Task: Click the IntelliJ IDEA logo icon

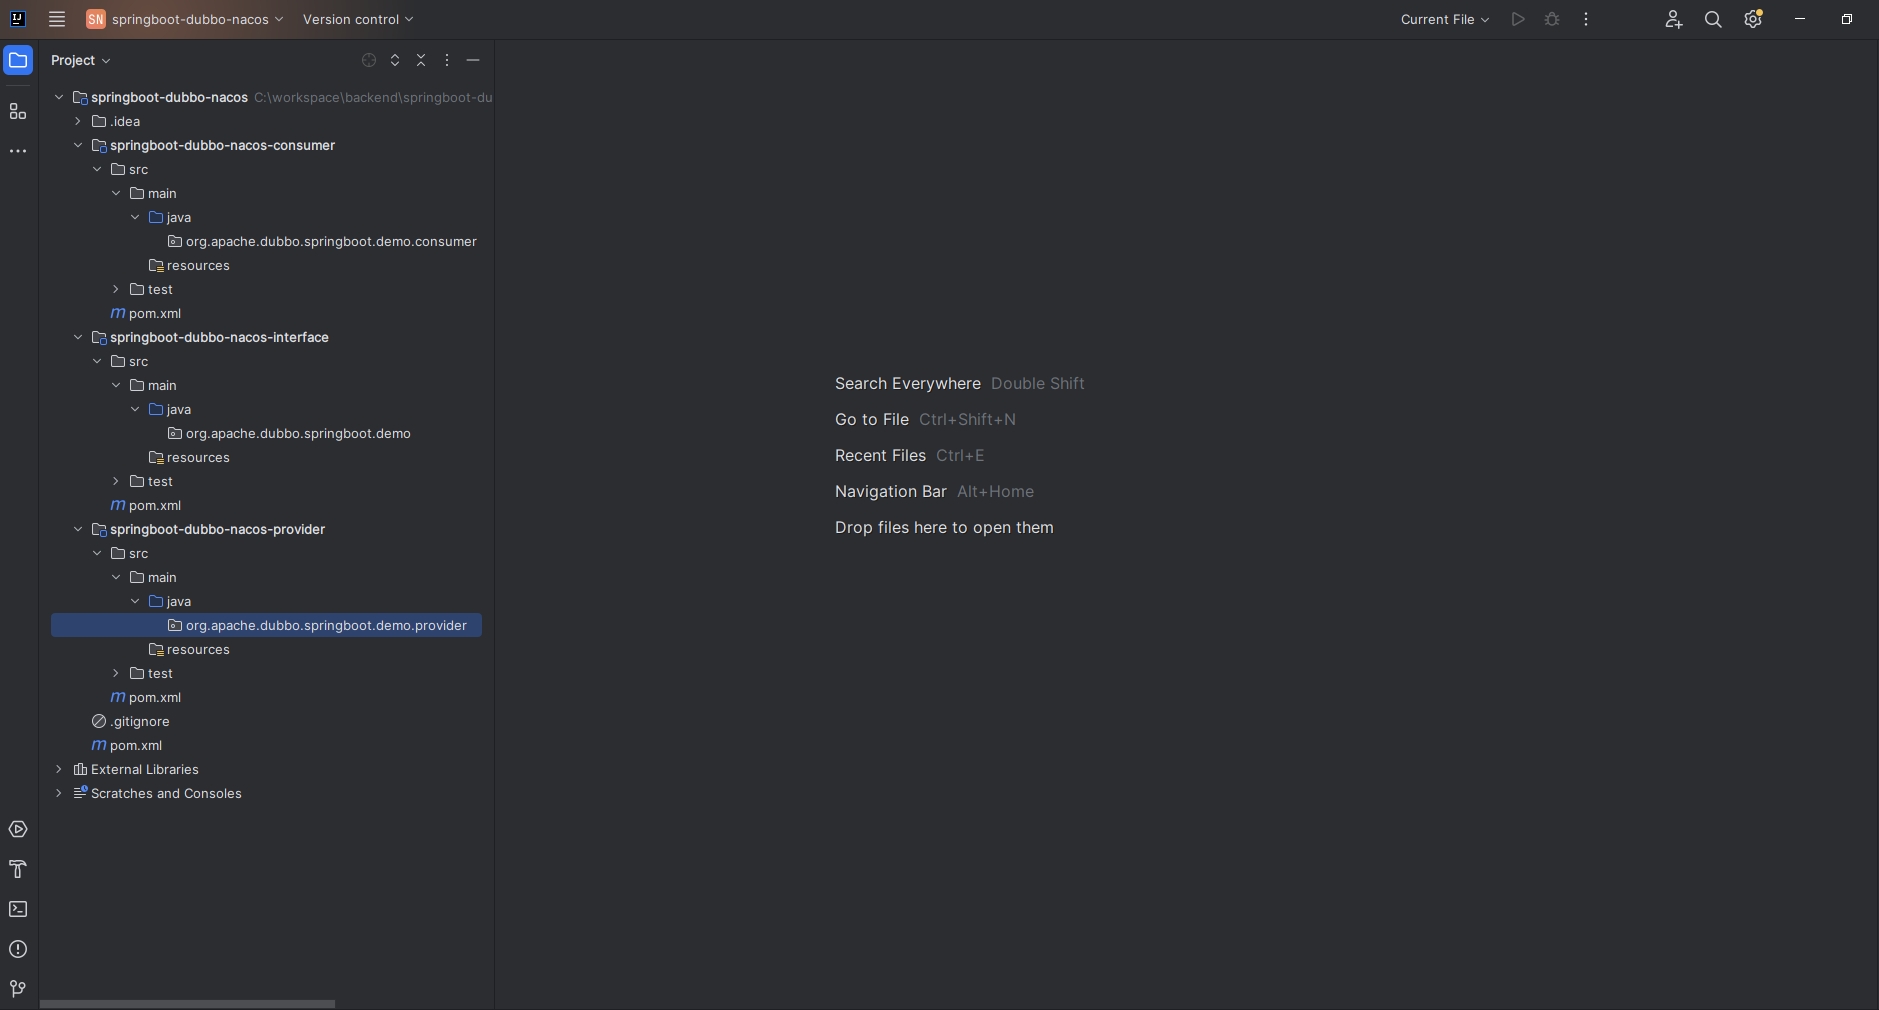Action: [x=17, y=19]
